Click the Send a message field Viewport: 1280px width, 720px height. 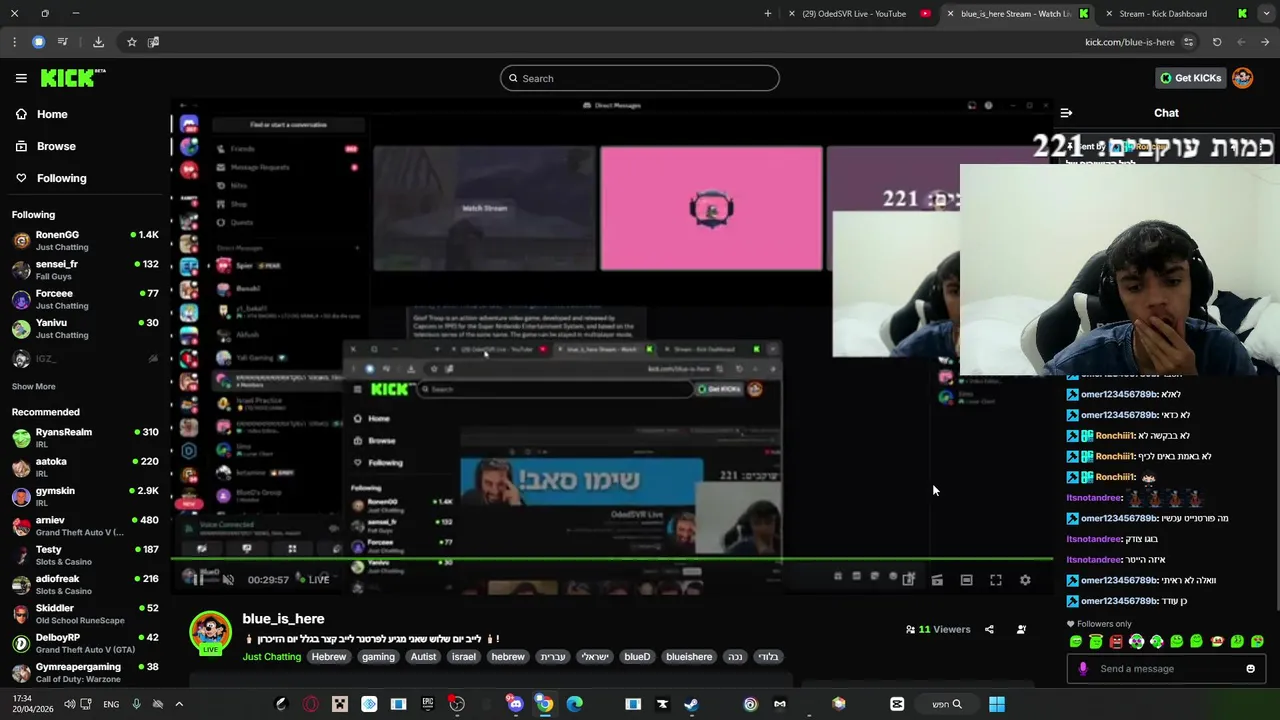(1166, 669)
